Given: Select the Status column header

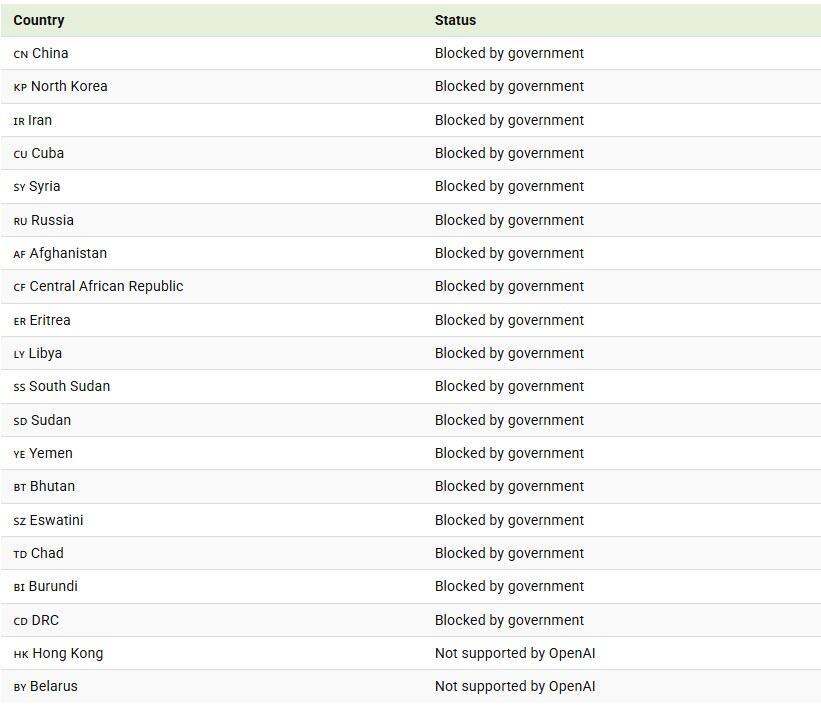Looking at the screenshot, I should (x=455, y=20).
